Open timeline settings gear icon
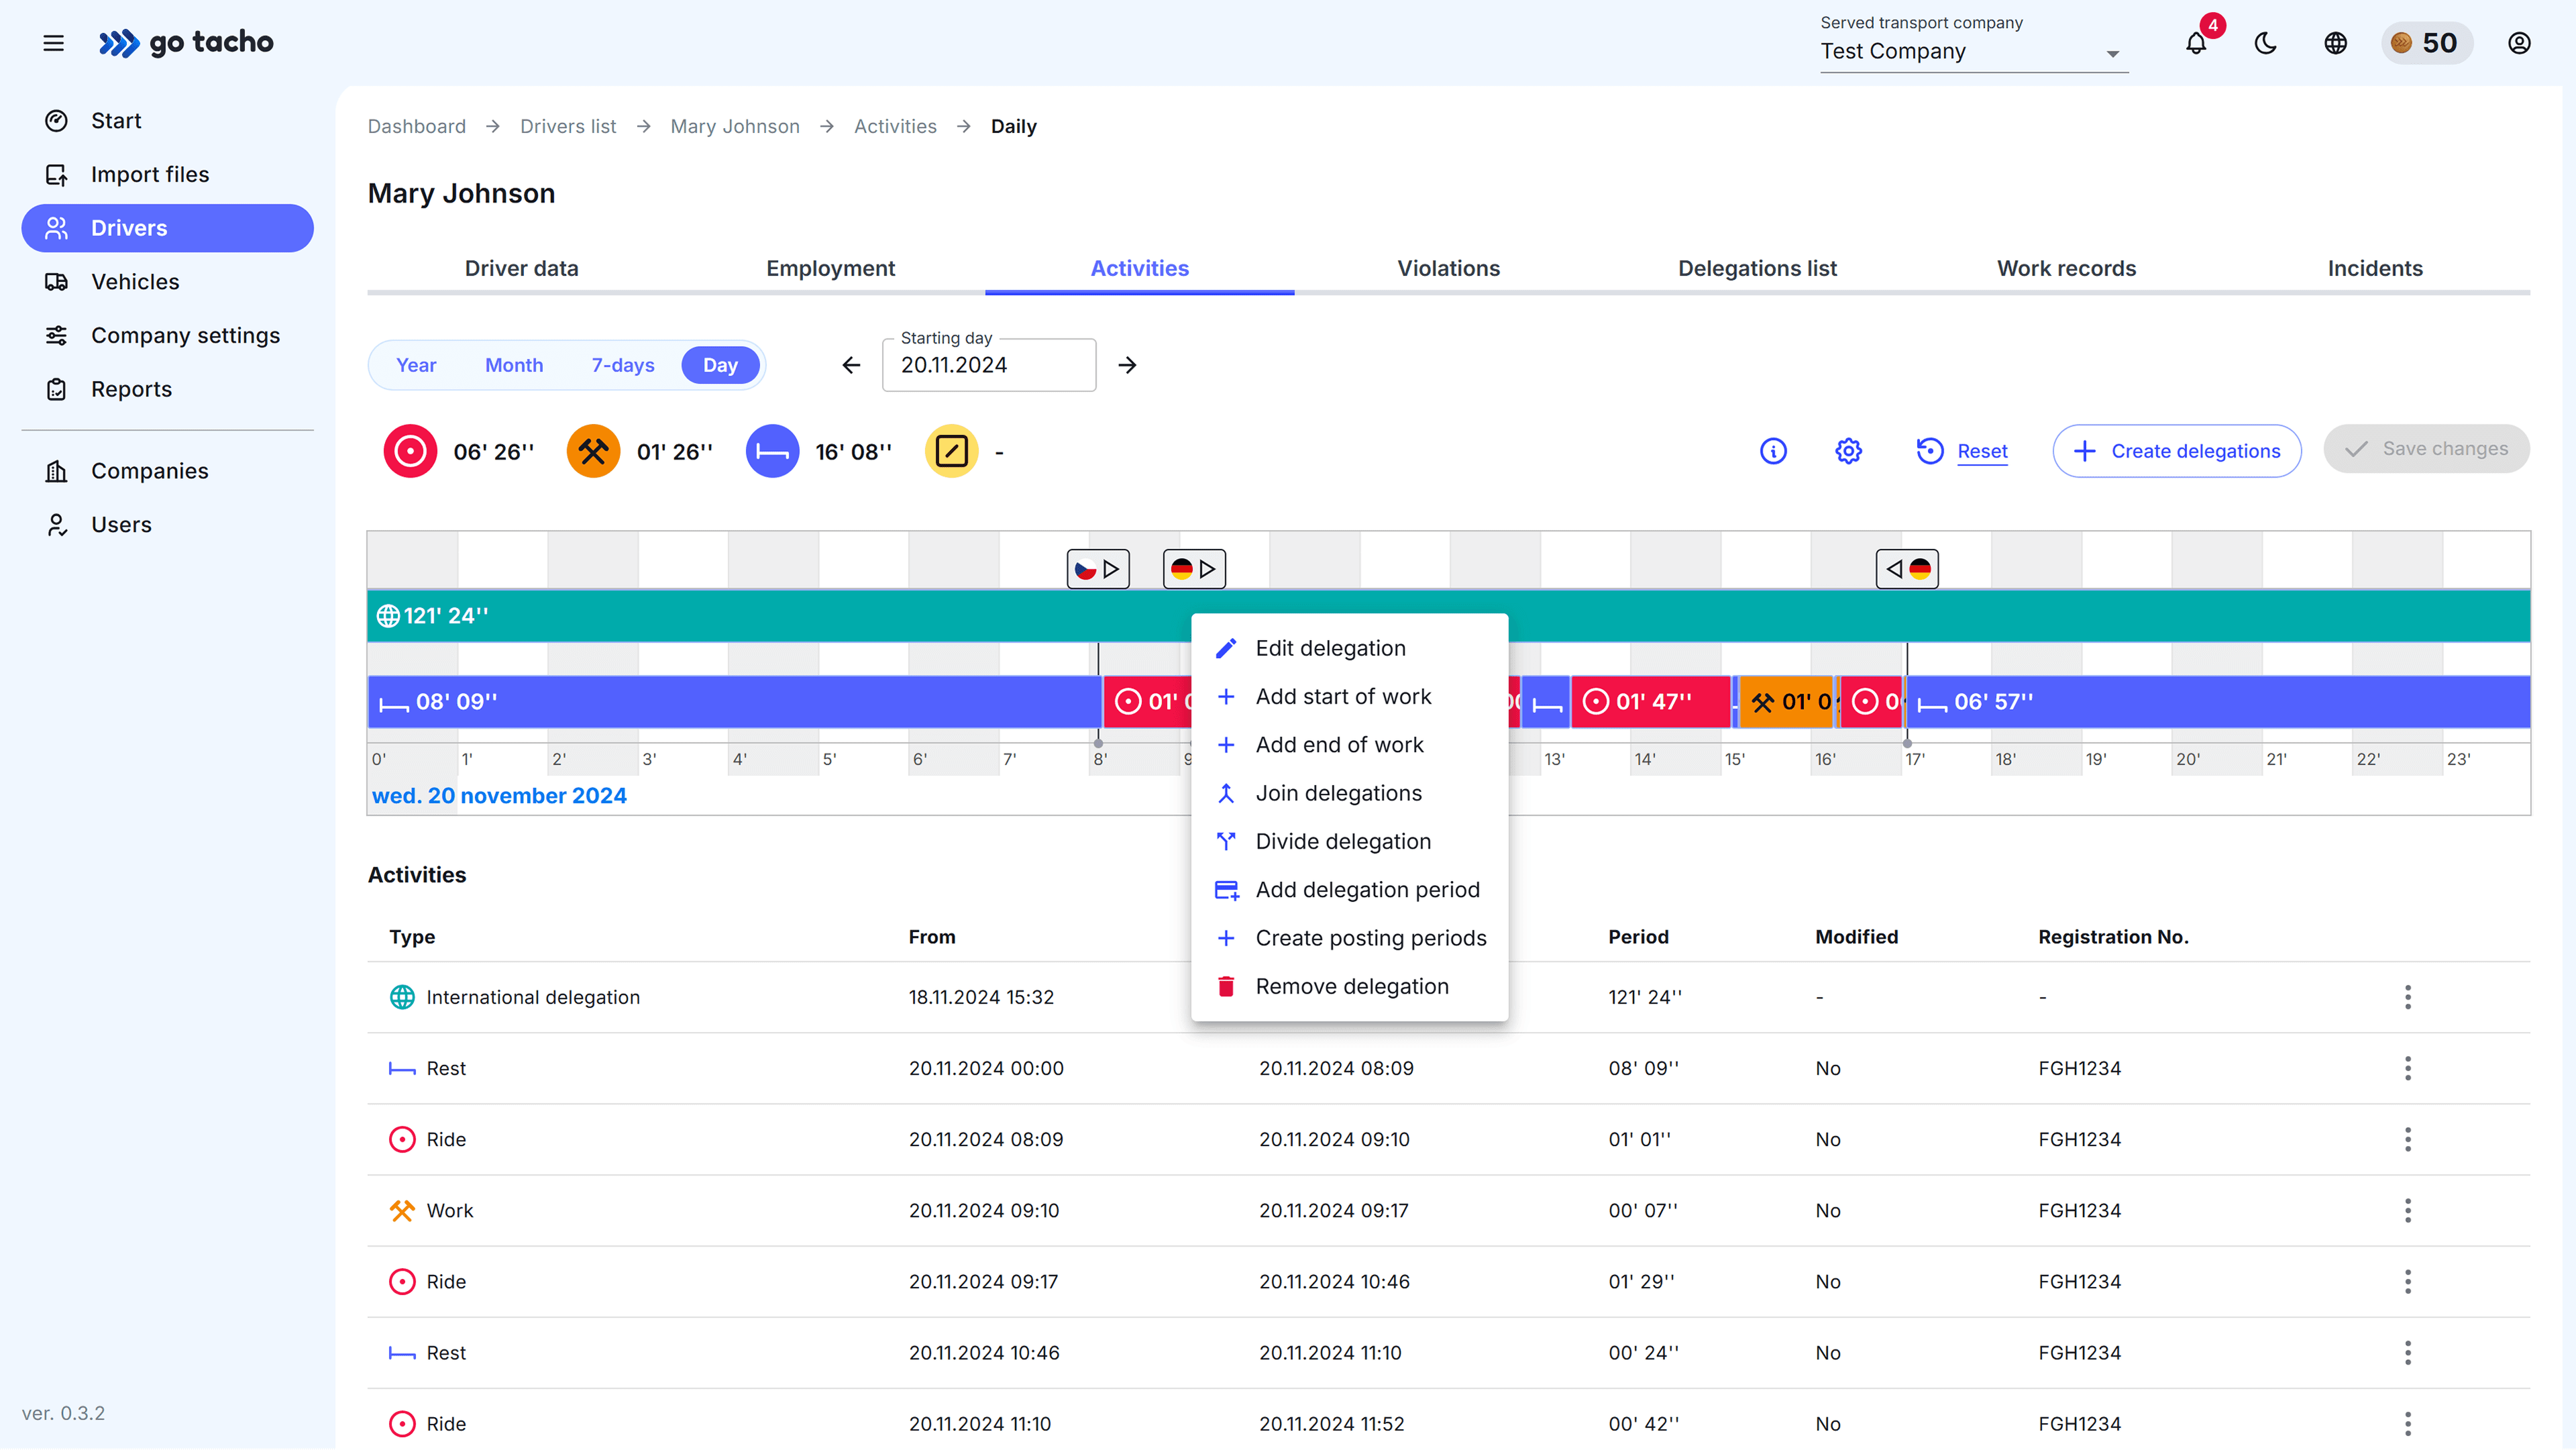Viewport: 2576px width, 1450px height. [1848, 452]
